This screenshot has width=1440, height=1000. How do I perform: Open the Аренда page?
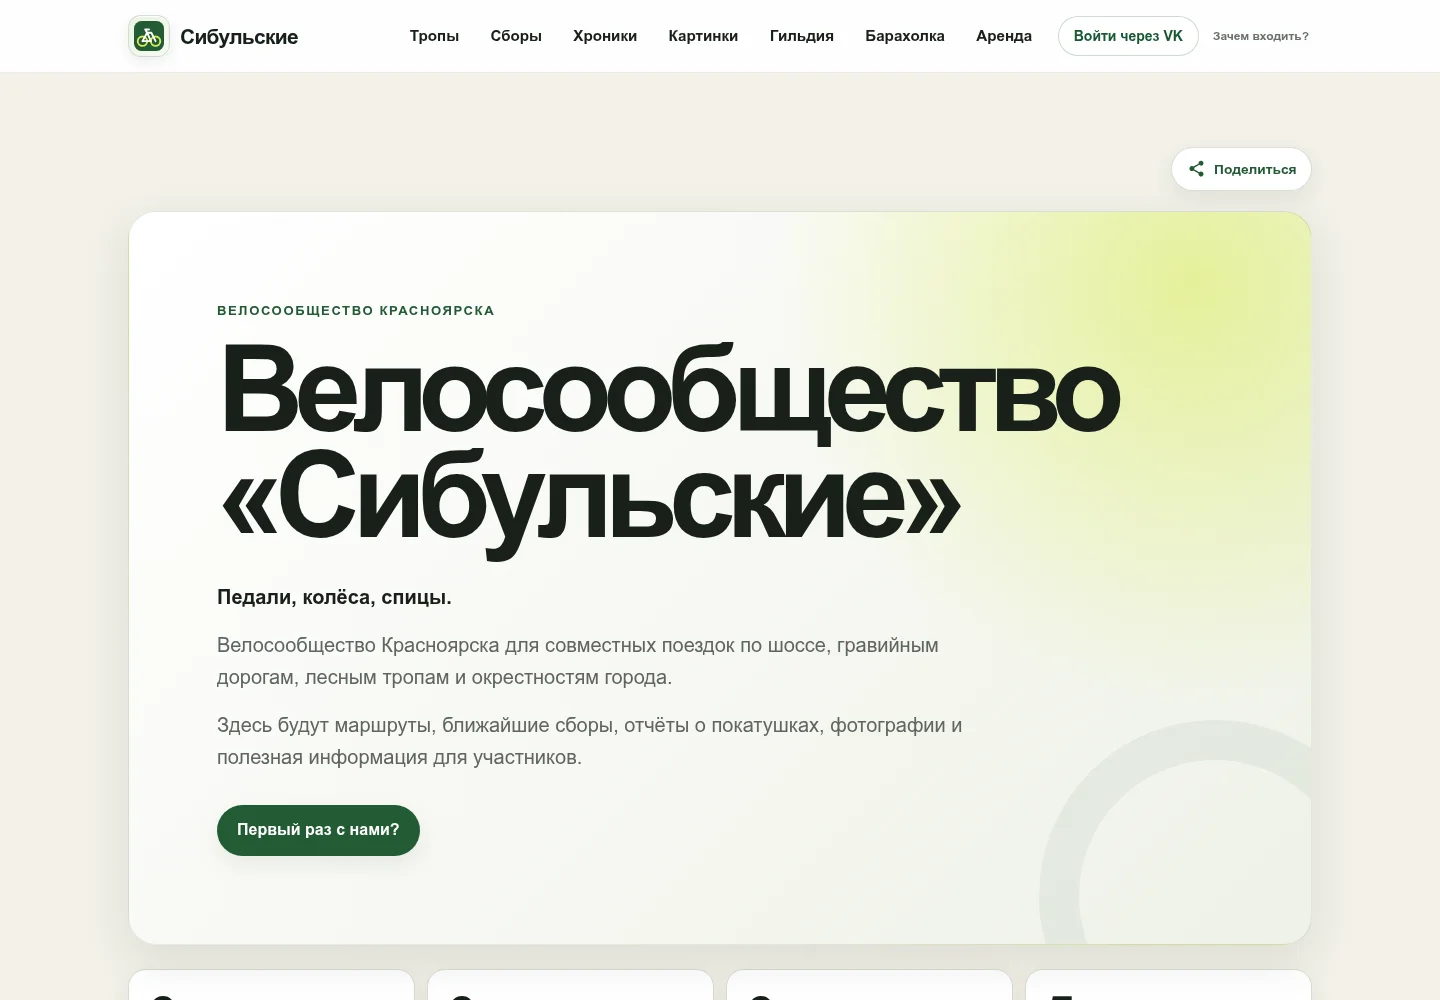coord(1004,36)
